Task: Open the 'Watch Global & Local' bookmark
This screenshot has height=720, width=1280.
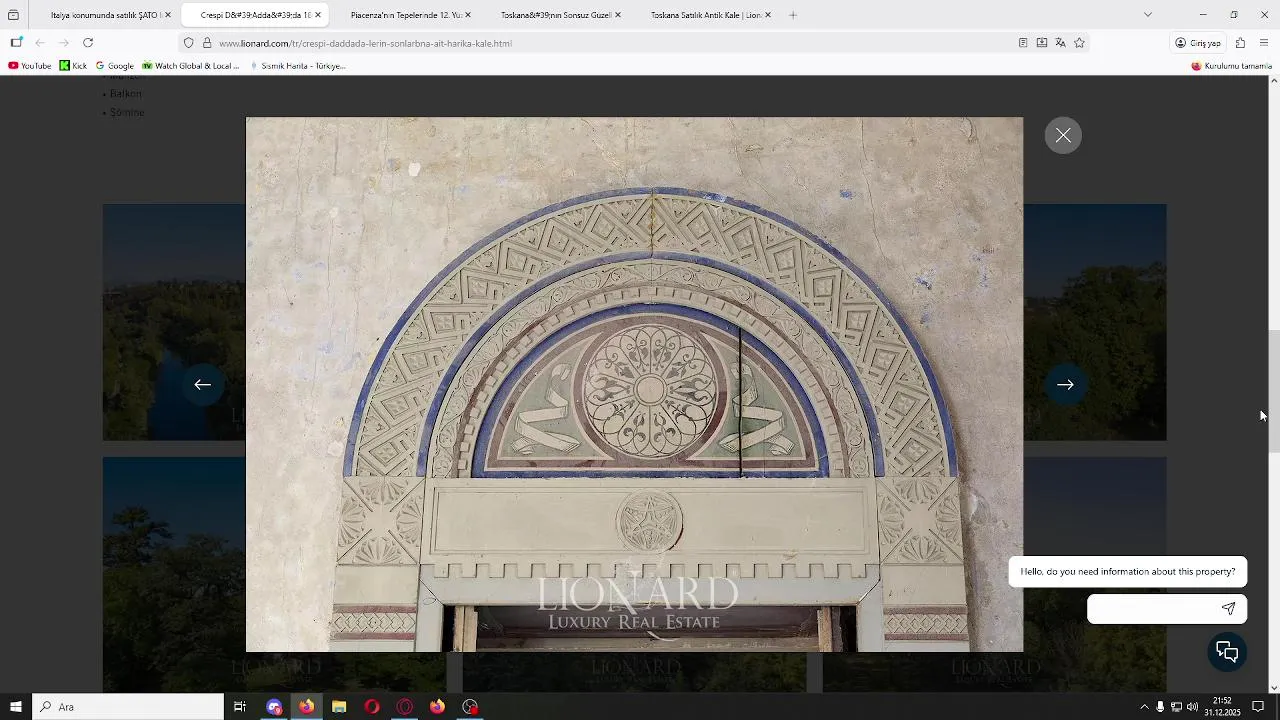Action: pyautogui.click(x=190, y=66)
